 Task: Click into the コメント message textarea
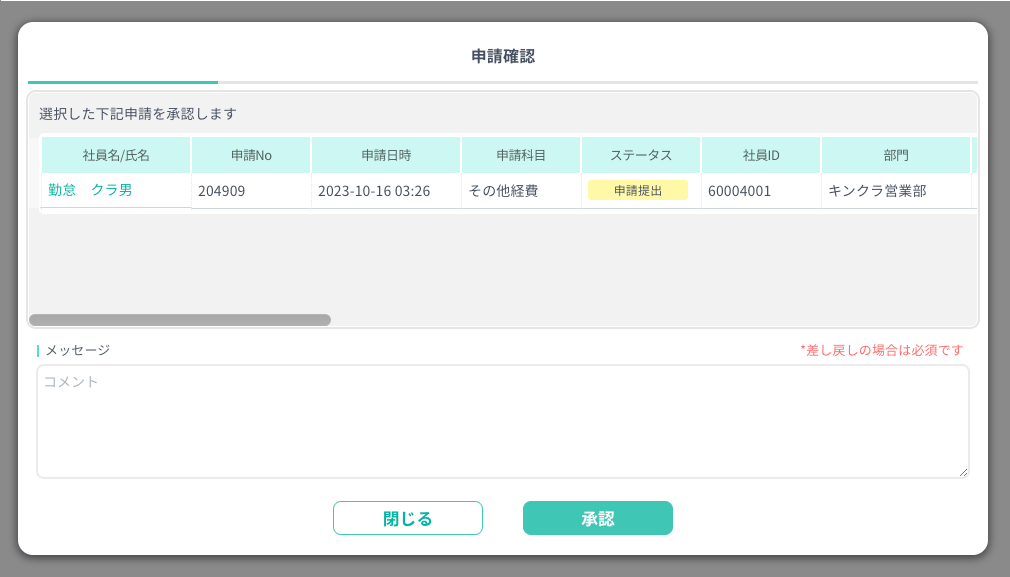pos(502,422)
